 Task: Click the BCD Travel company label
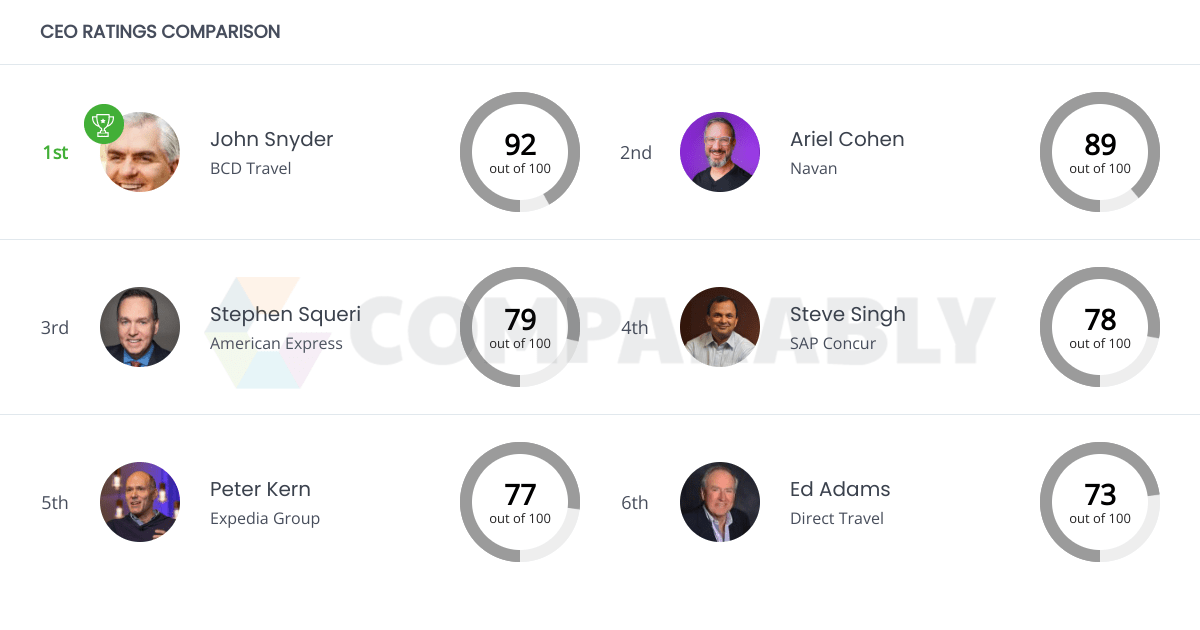coord(250,168)
